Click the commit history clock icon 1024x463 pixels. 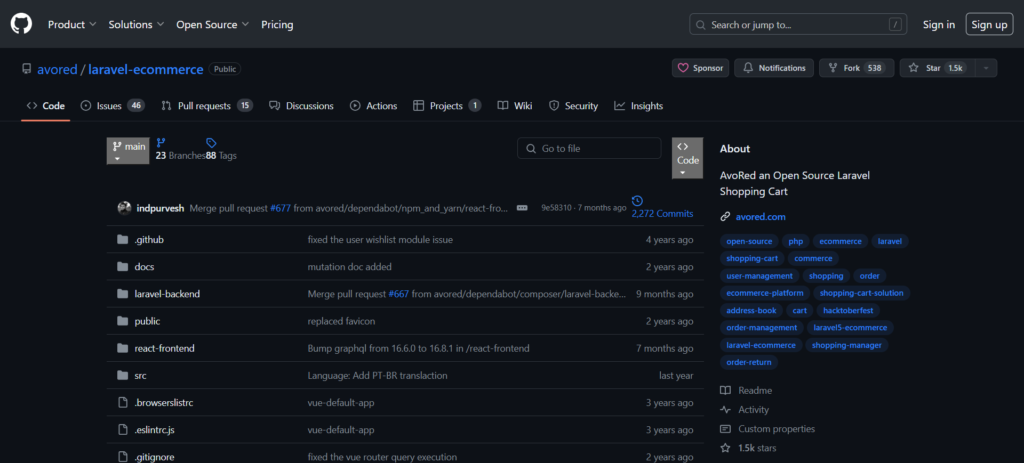[637, 201]
